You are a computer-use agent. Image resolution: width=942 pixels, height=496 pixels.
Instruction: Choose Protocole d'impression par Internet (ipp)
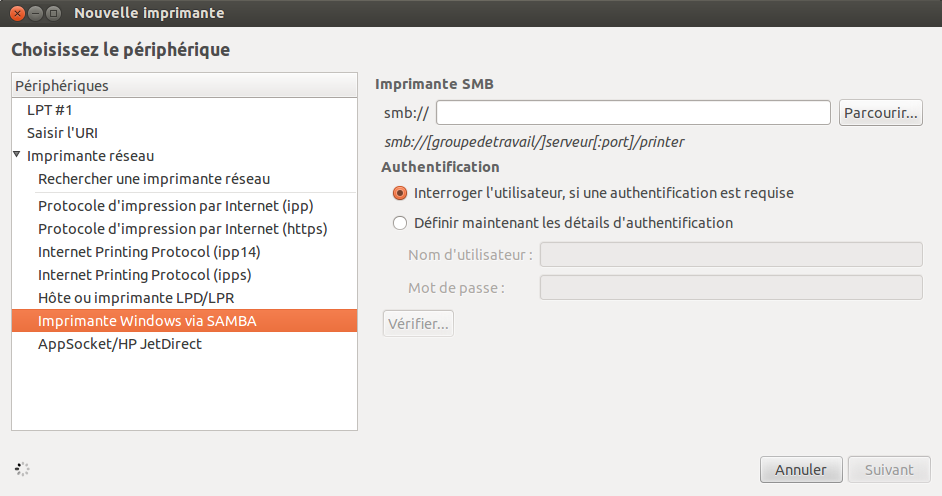tap(184, 206)
